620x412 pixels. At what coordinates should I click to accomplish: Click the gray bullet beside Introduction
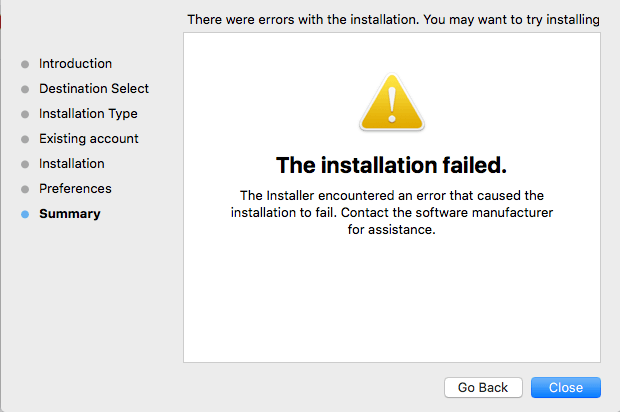tap(25, 64)
